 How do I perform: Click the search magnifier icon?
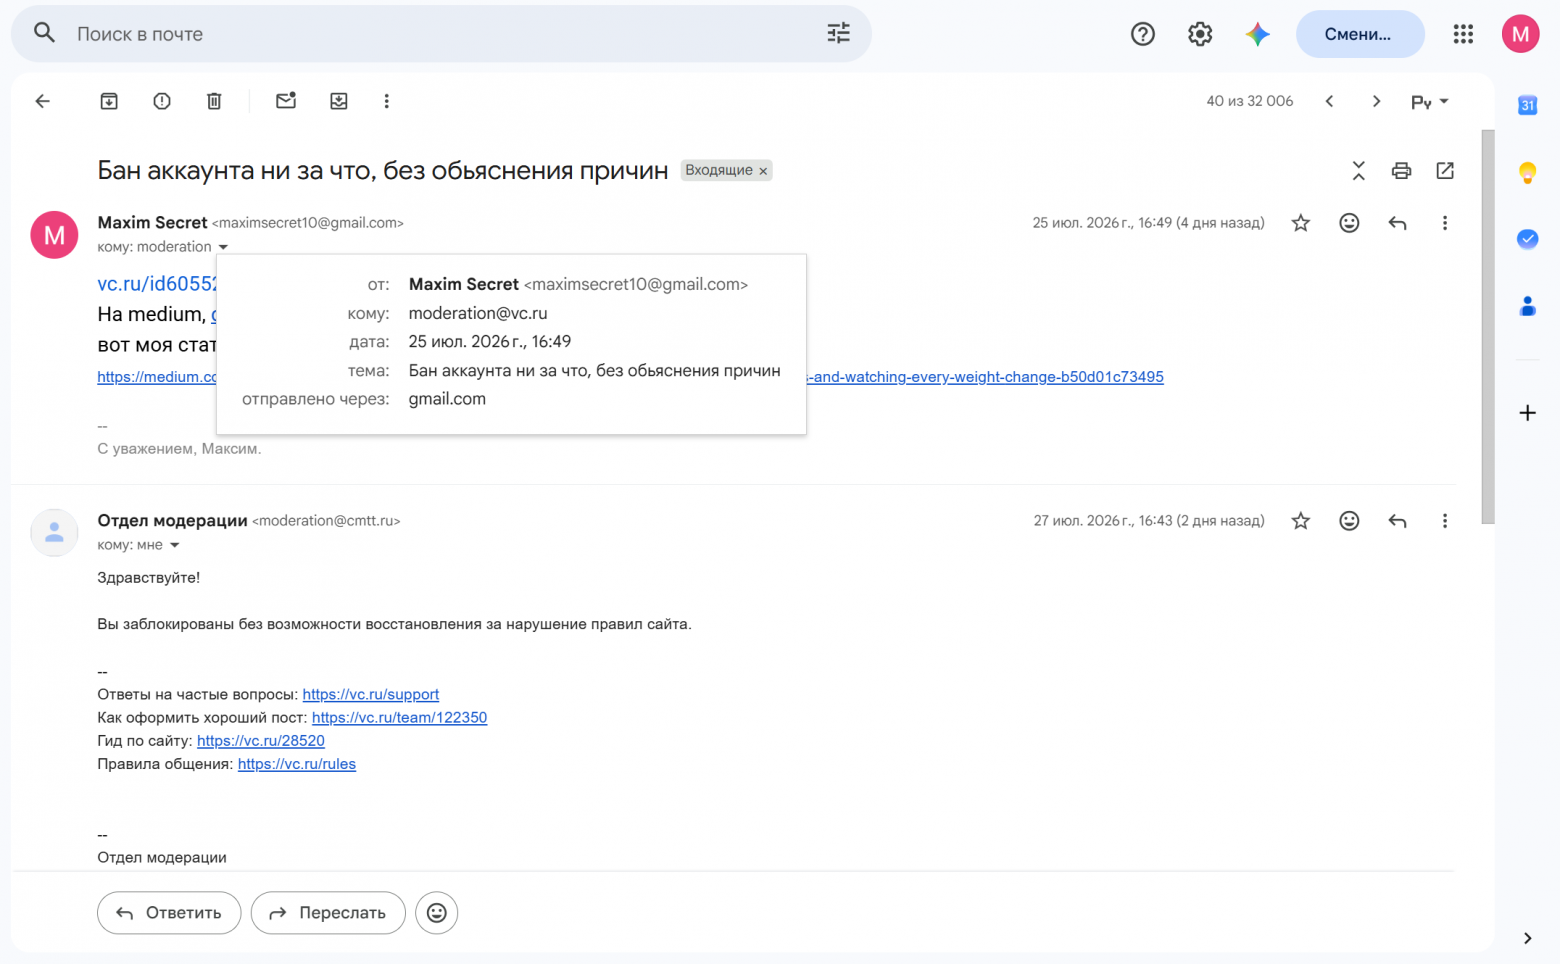point(44,33)
